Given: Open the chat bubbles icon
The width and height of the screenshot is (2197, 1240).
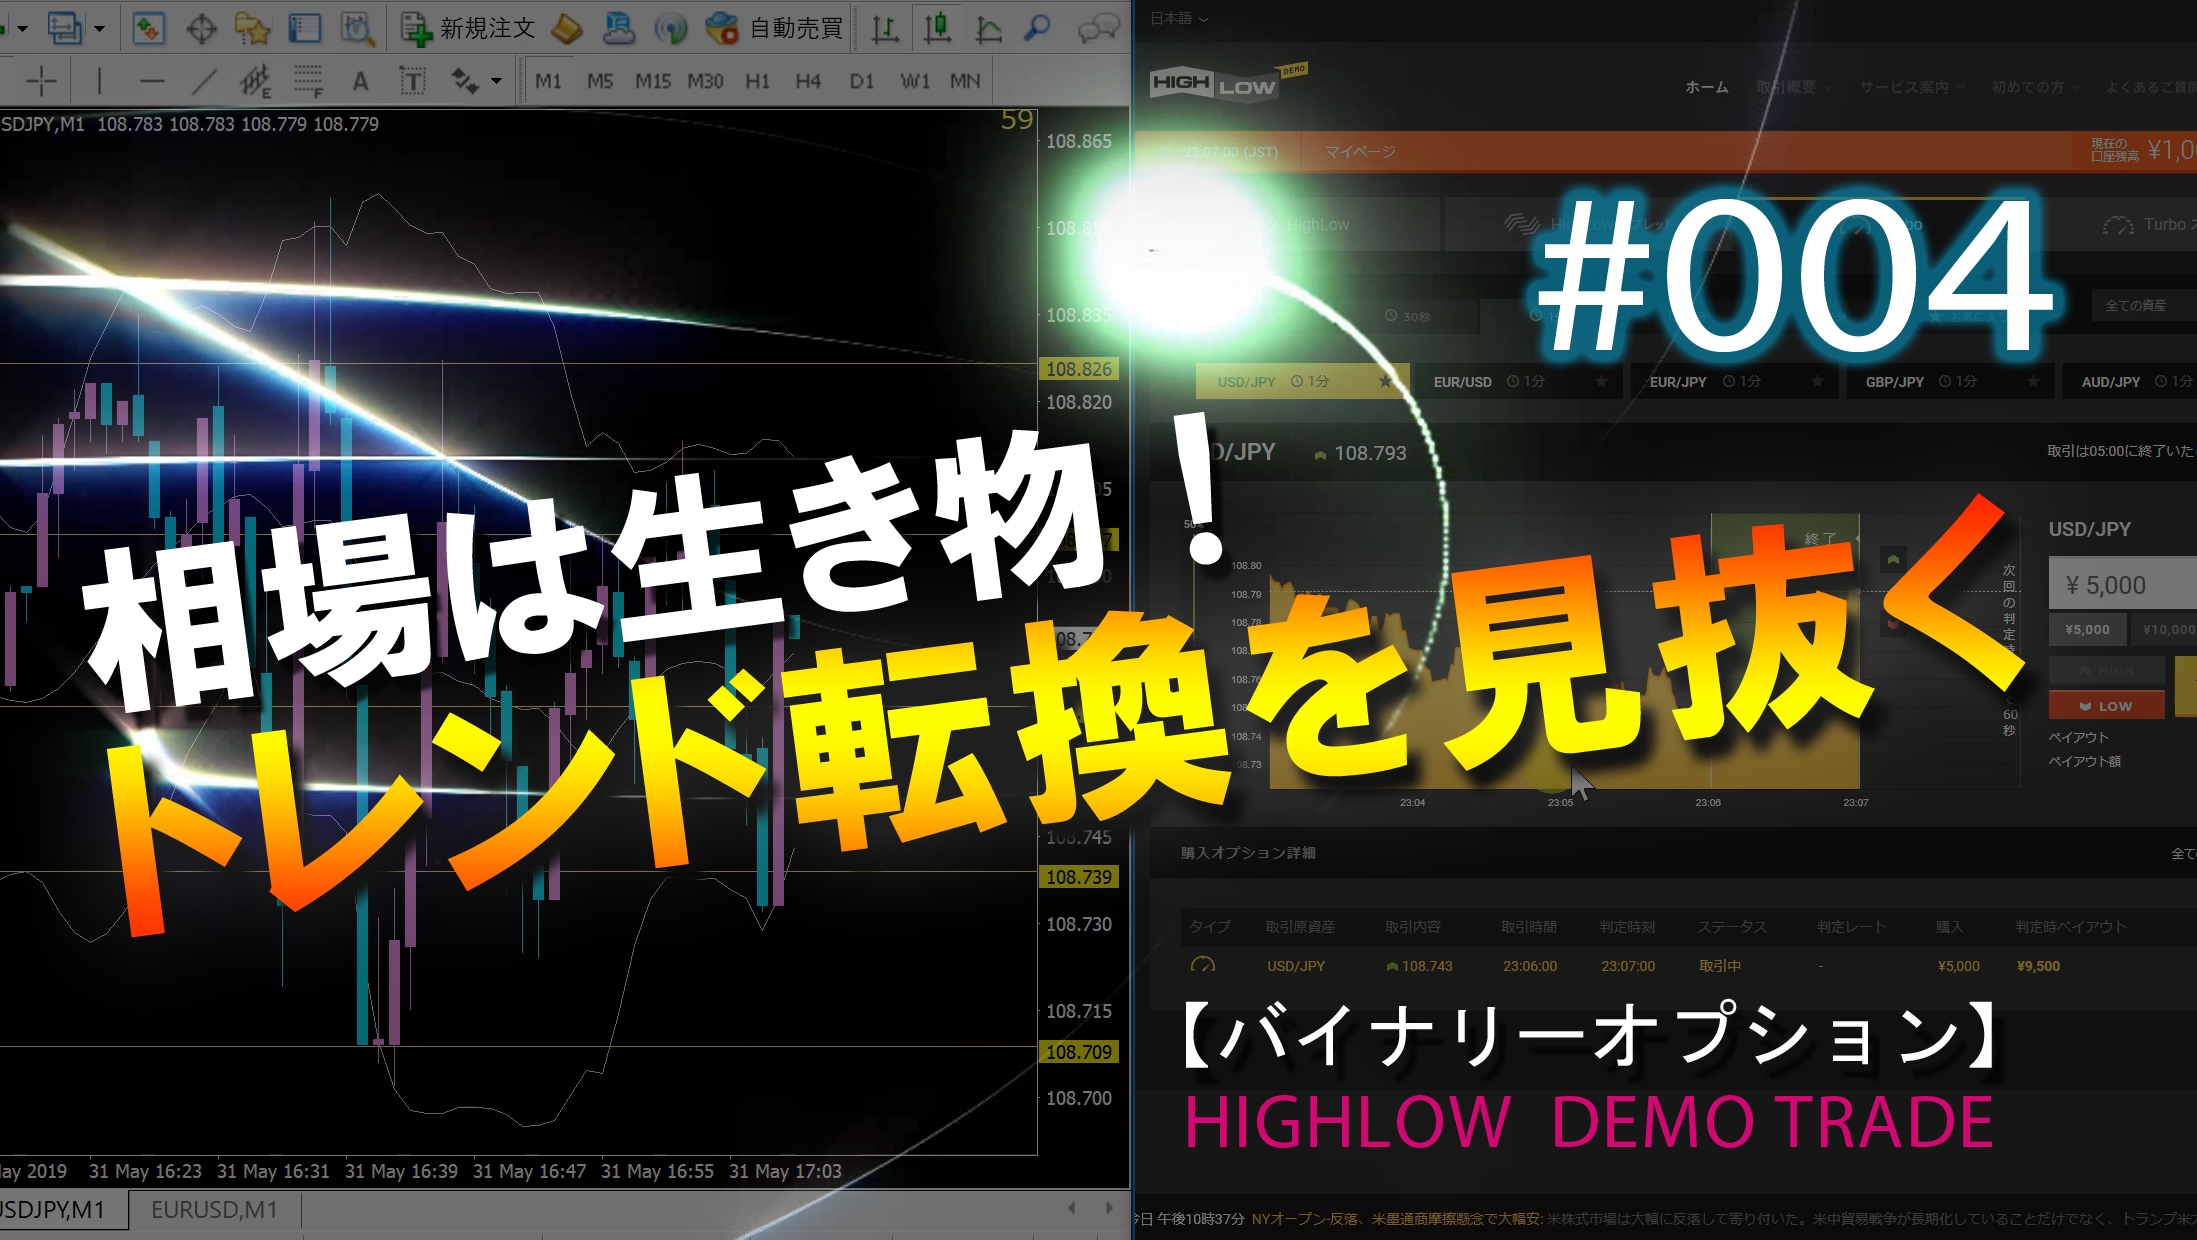Looking at the screenshot, I should (x=1098, y=28).
